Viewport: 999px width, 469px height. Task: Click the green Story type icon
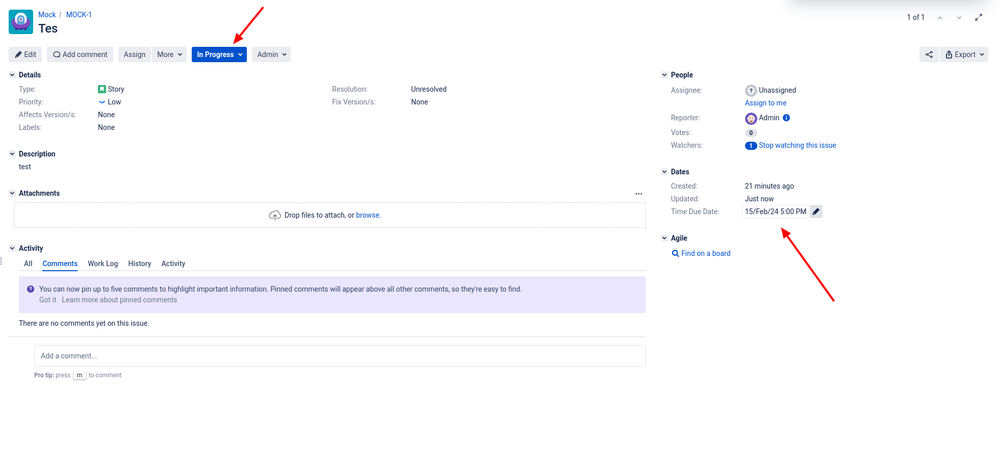pos(102,89)
